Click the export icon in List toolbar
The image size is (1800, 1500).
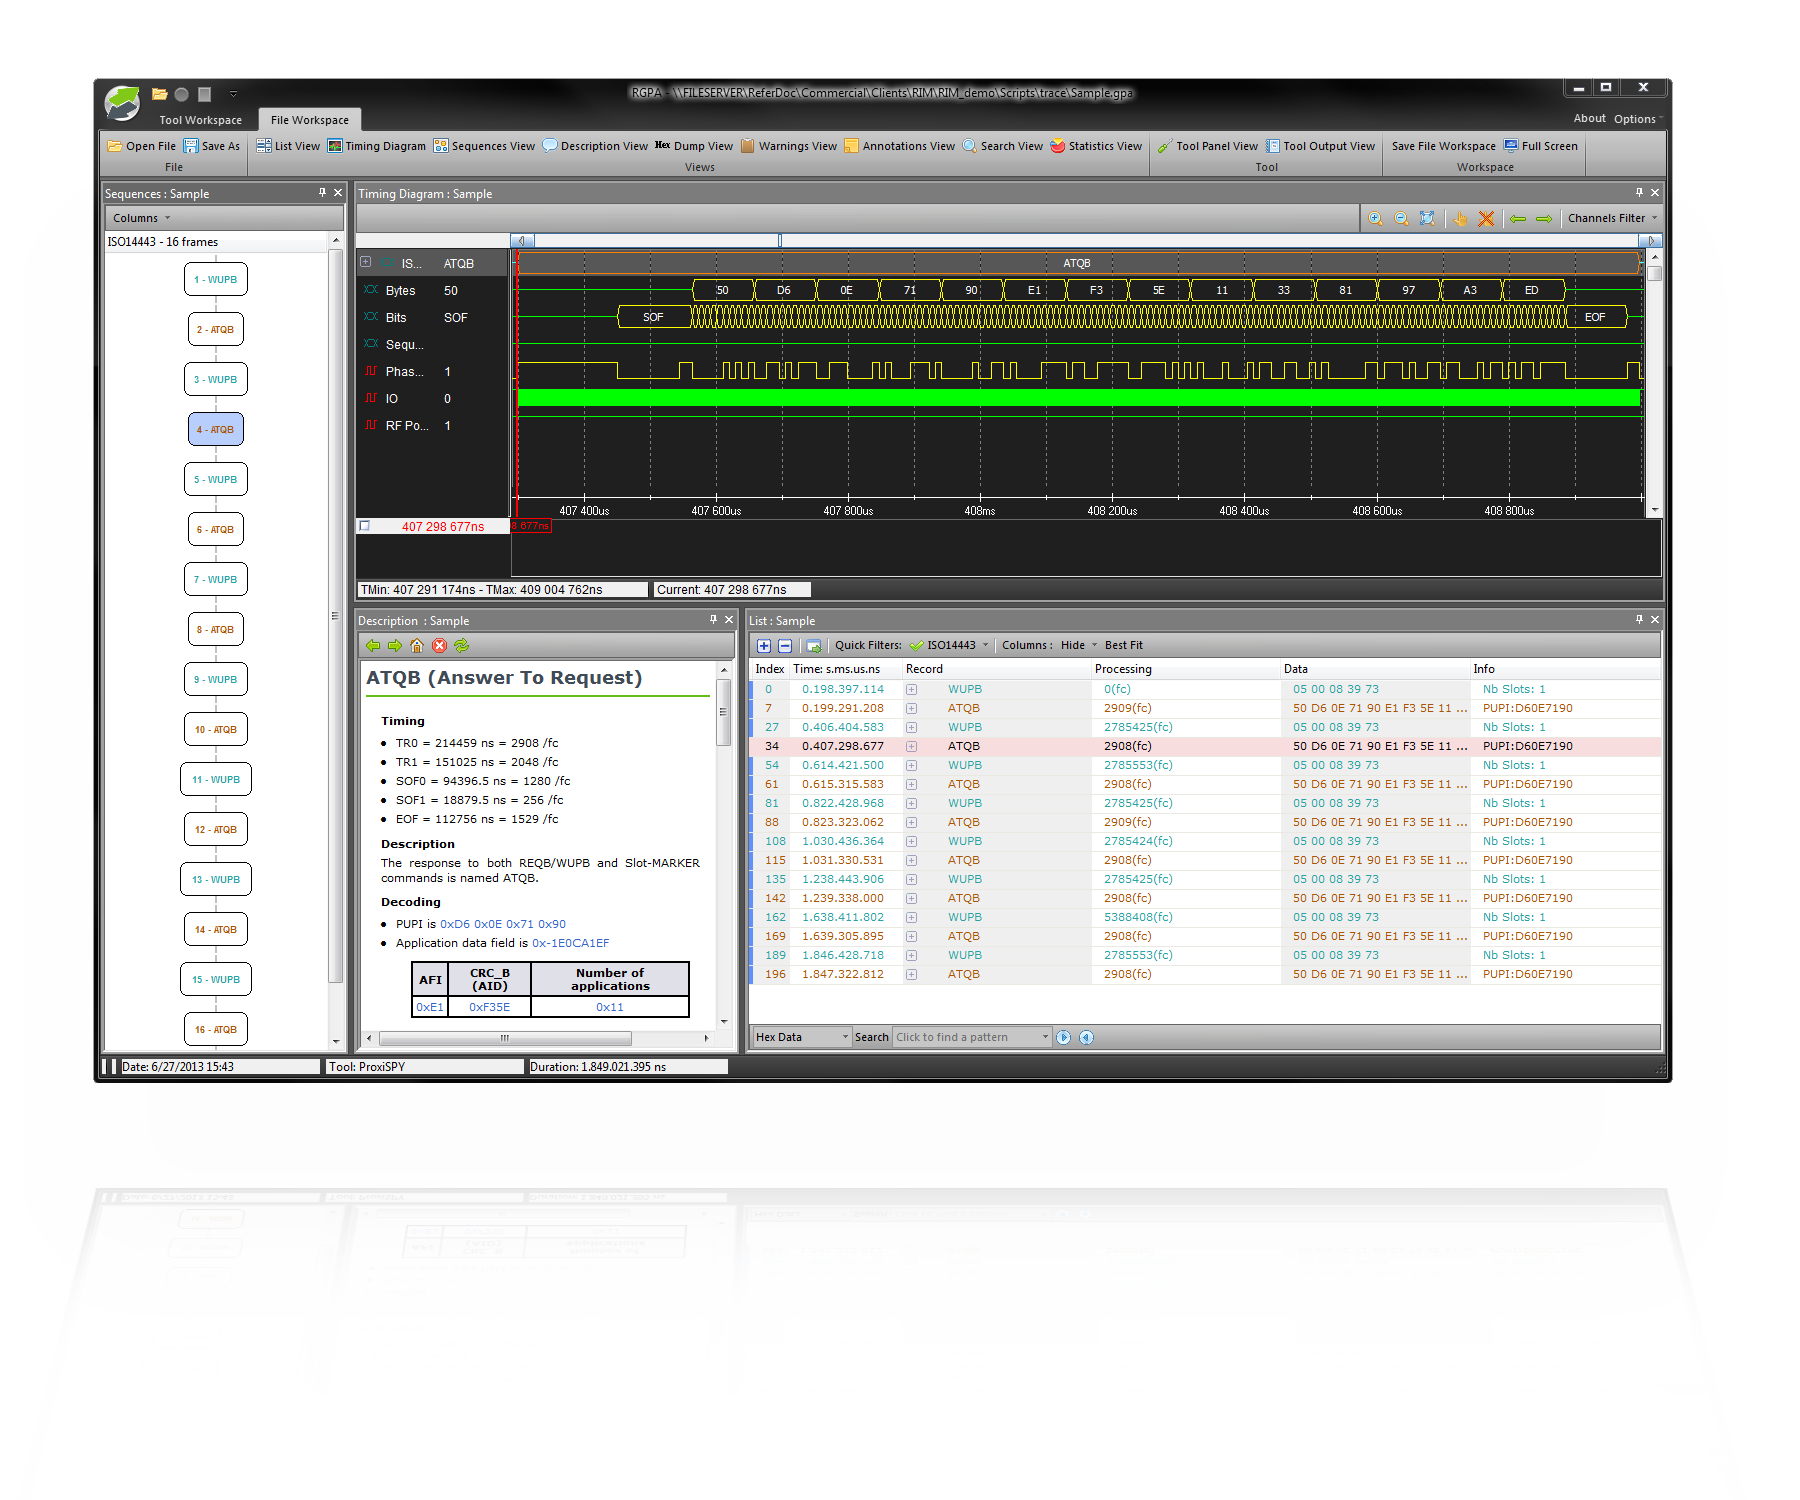[813, 646]
